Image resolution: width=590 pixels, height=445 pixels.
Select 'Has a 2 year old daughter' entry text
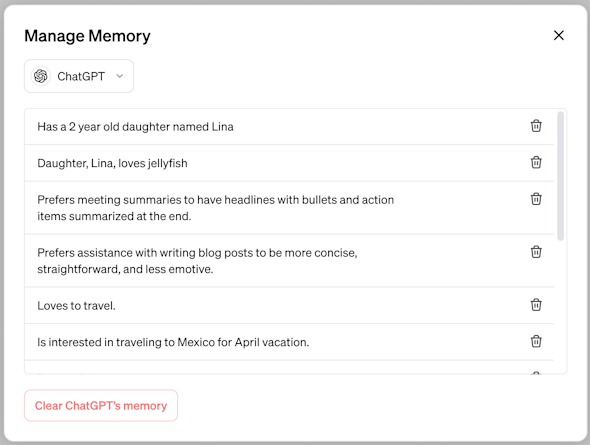click(135, 127)
